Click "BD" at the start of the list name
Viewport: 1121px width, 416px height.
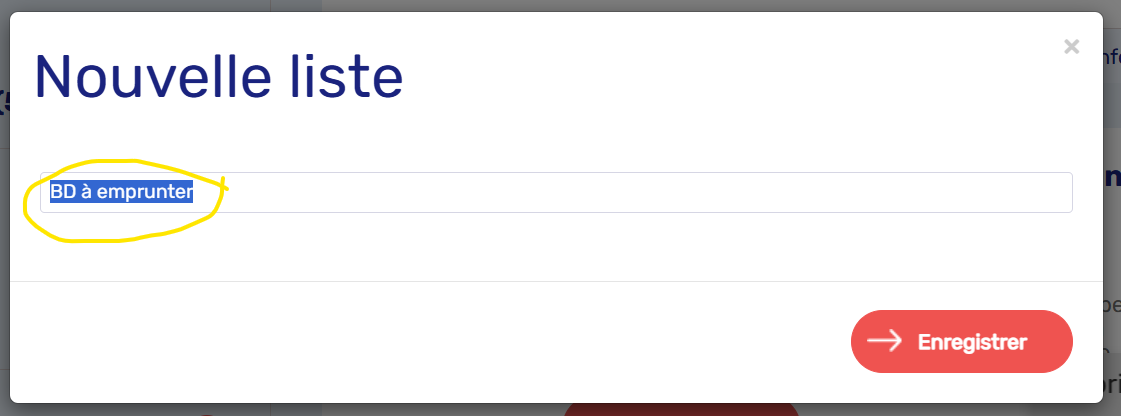(x=62, y=192)
